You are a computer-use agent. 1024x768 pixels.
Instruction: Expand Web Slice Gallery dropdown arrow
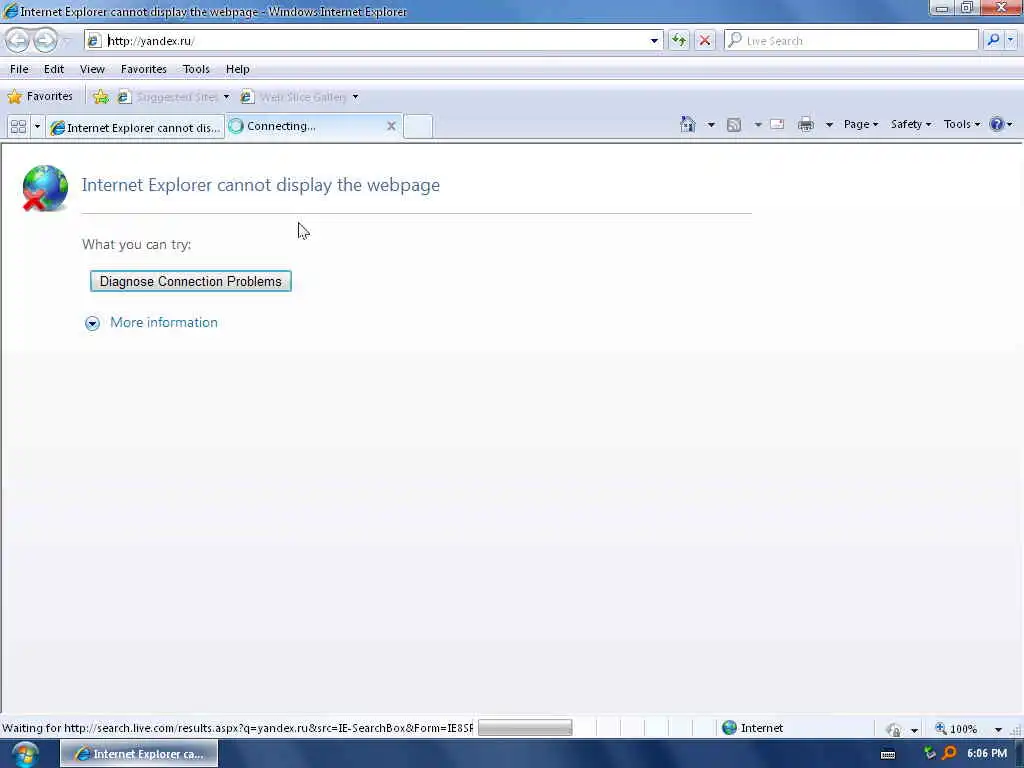pyautogui.click(x=355, y=97)
